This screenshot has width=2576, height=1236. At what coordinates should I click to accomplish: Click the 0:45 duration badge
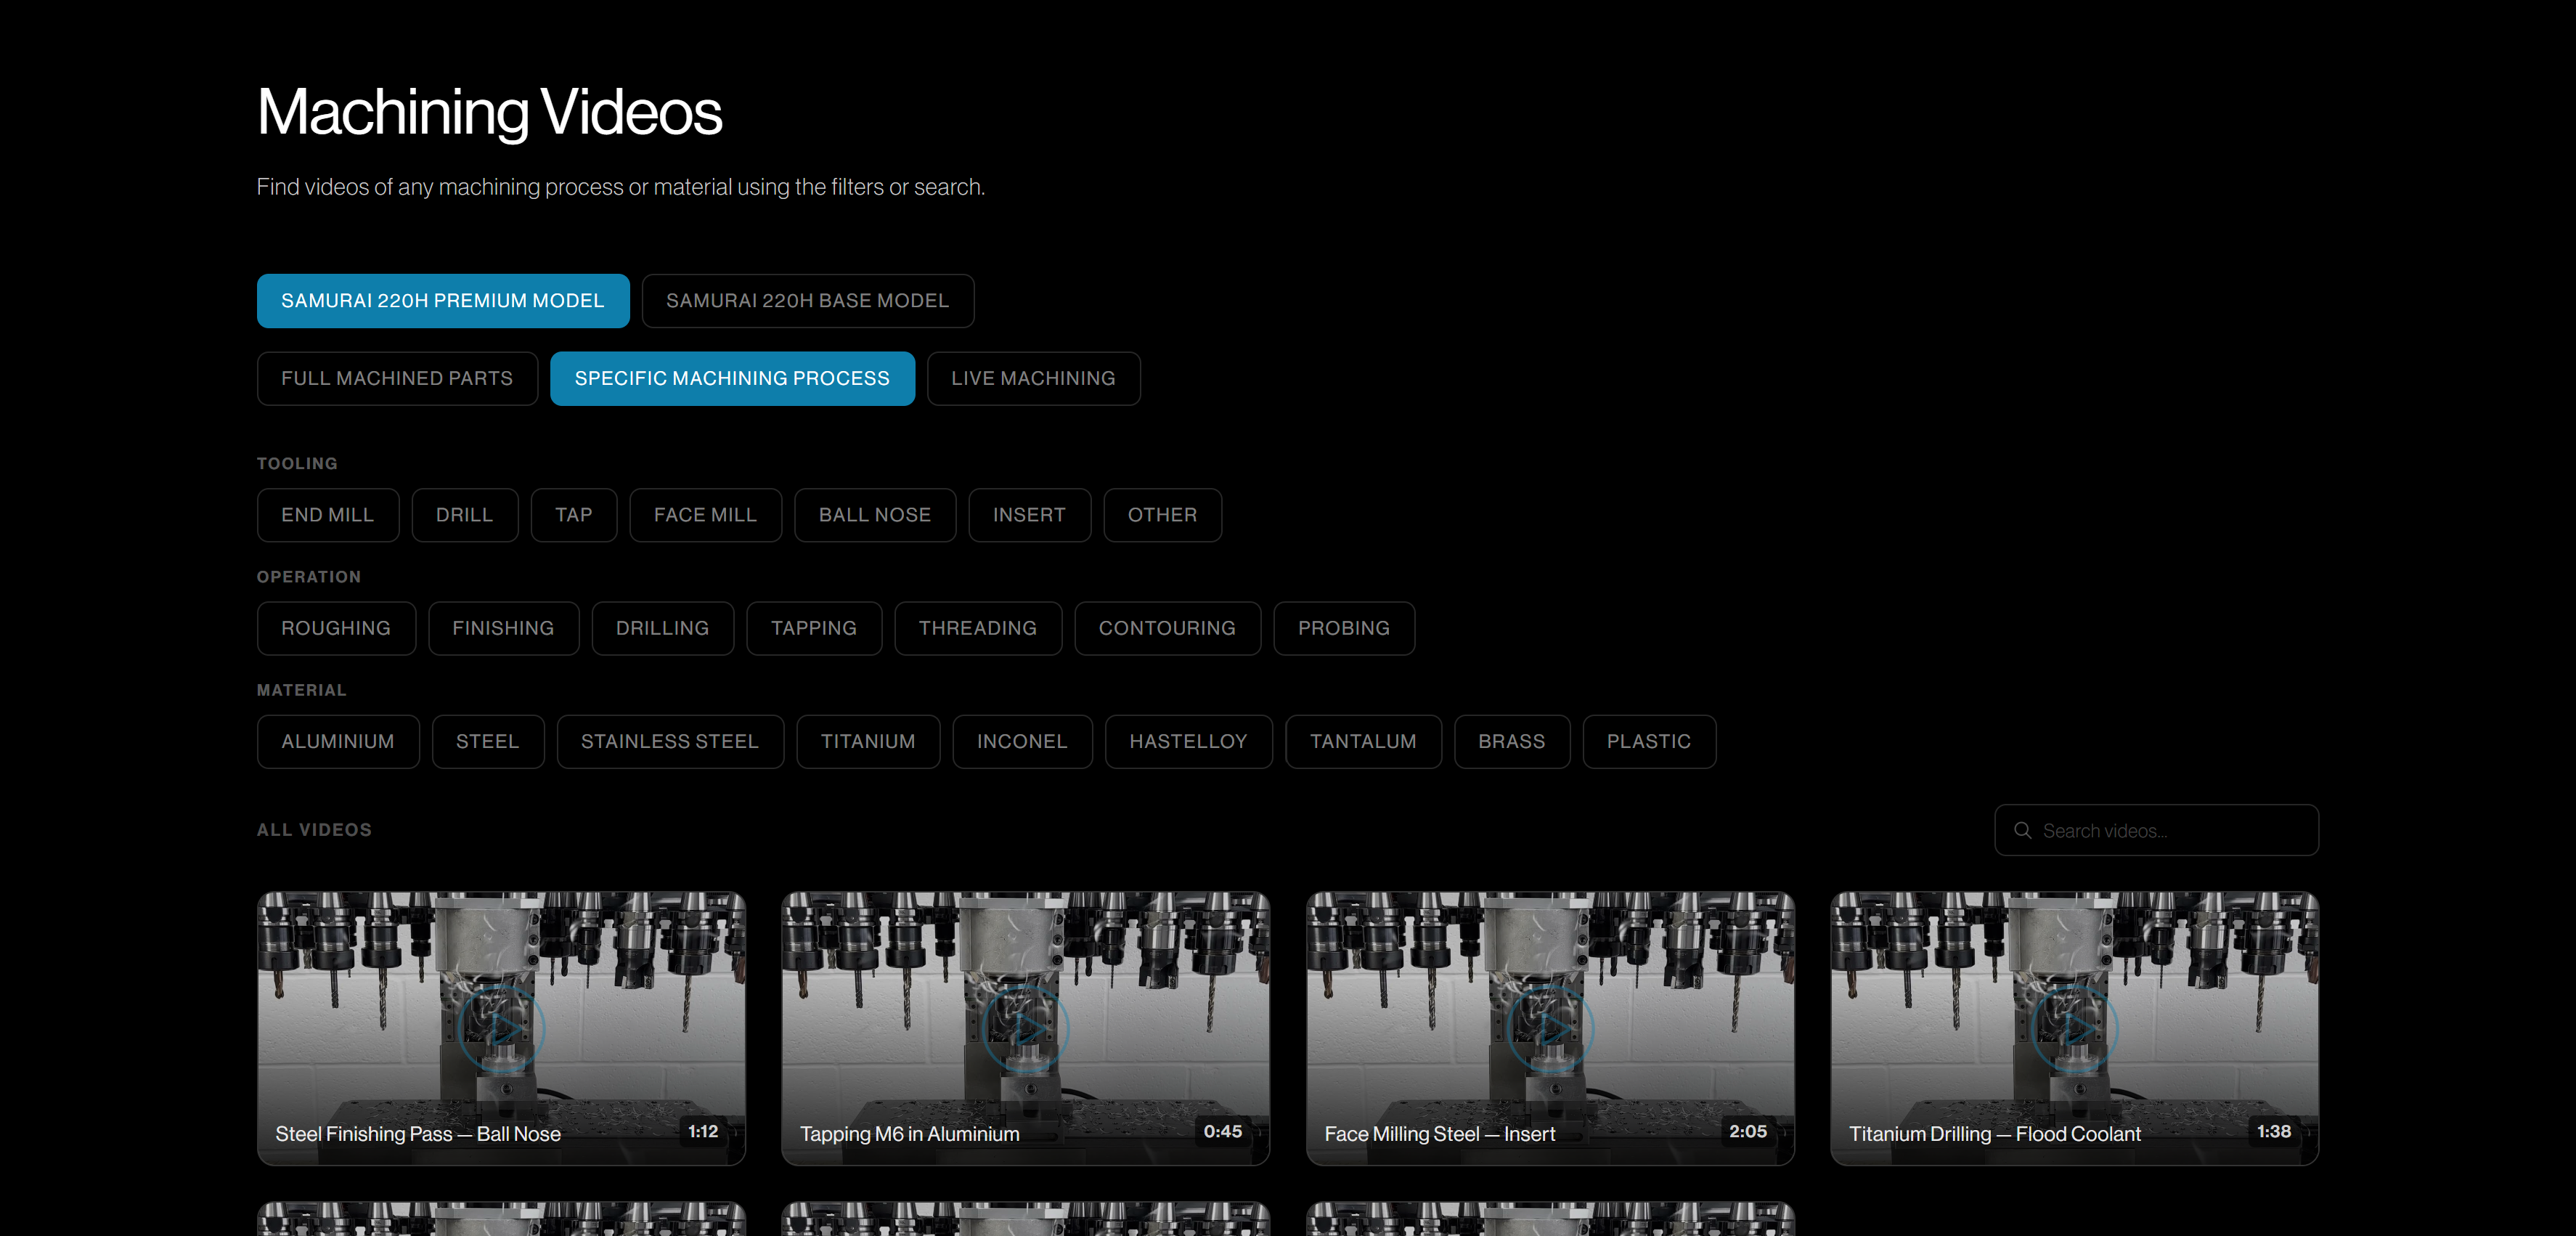[x=1223, y=1132]
